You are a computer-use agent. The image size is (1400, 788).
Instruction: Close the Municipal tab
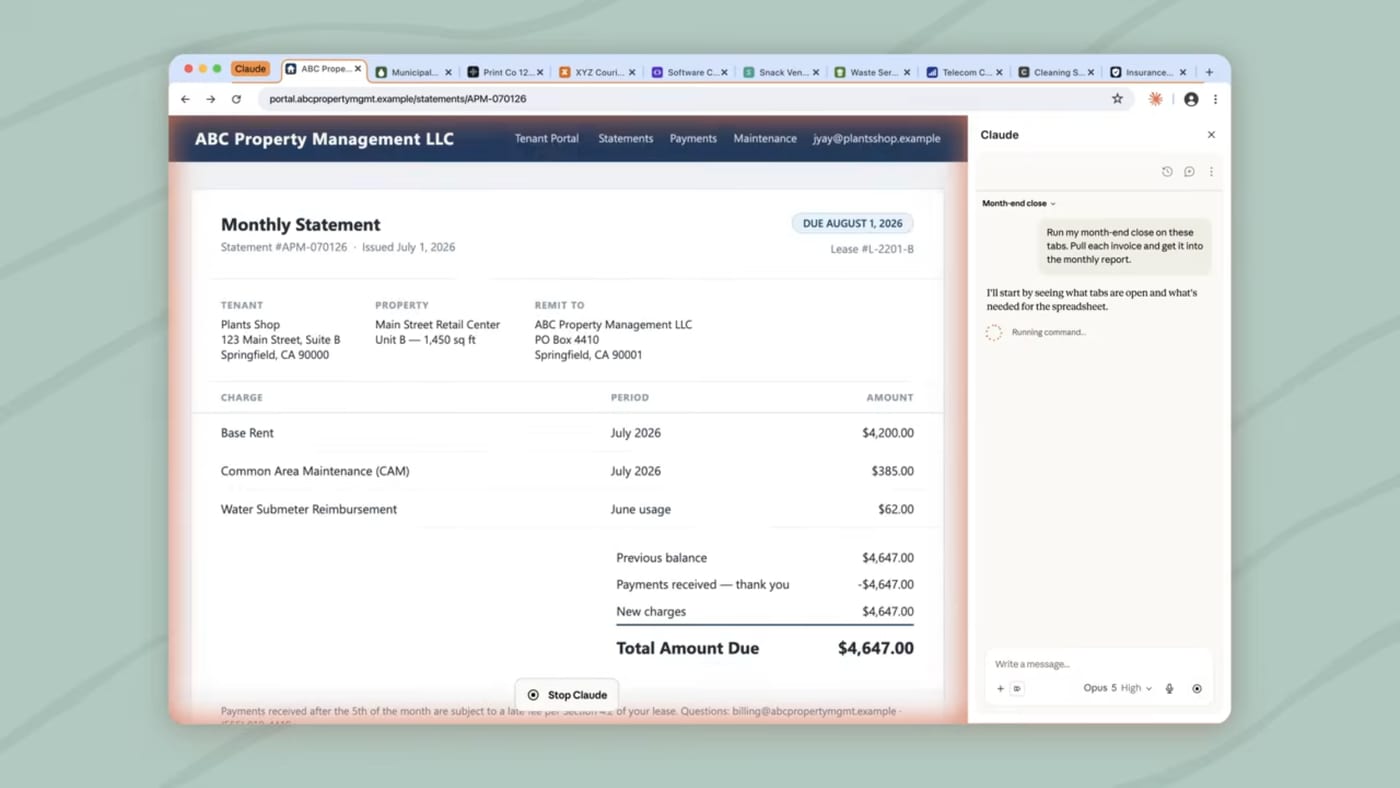tap(448, 72)
